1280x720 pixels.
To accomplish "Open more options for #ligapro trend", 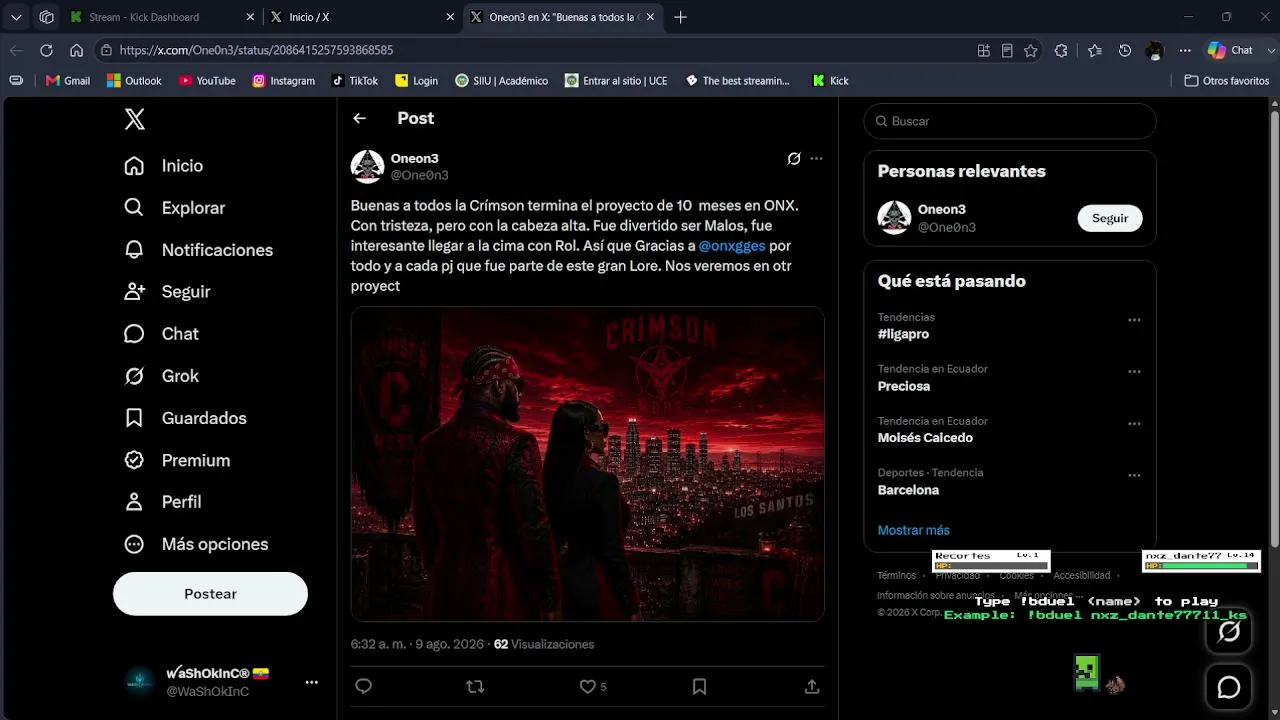I will [1134, 320].
